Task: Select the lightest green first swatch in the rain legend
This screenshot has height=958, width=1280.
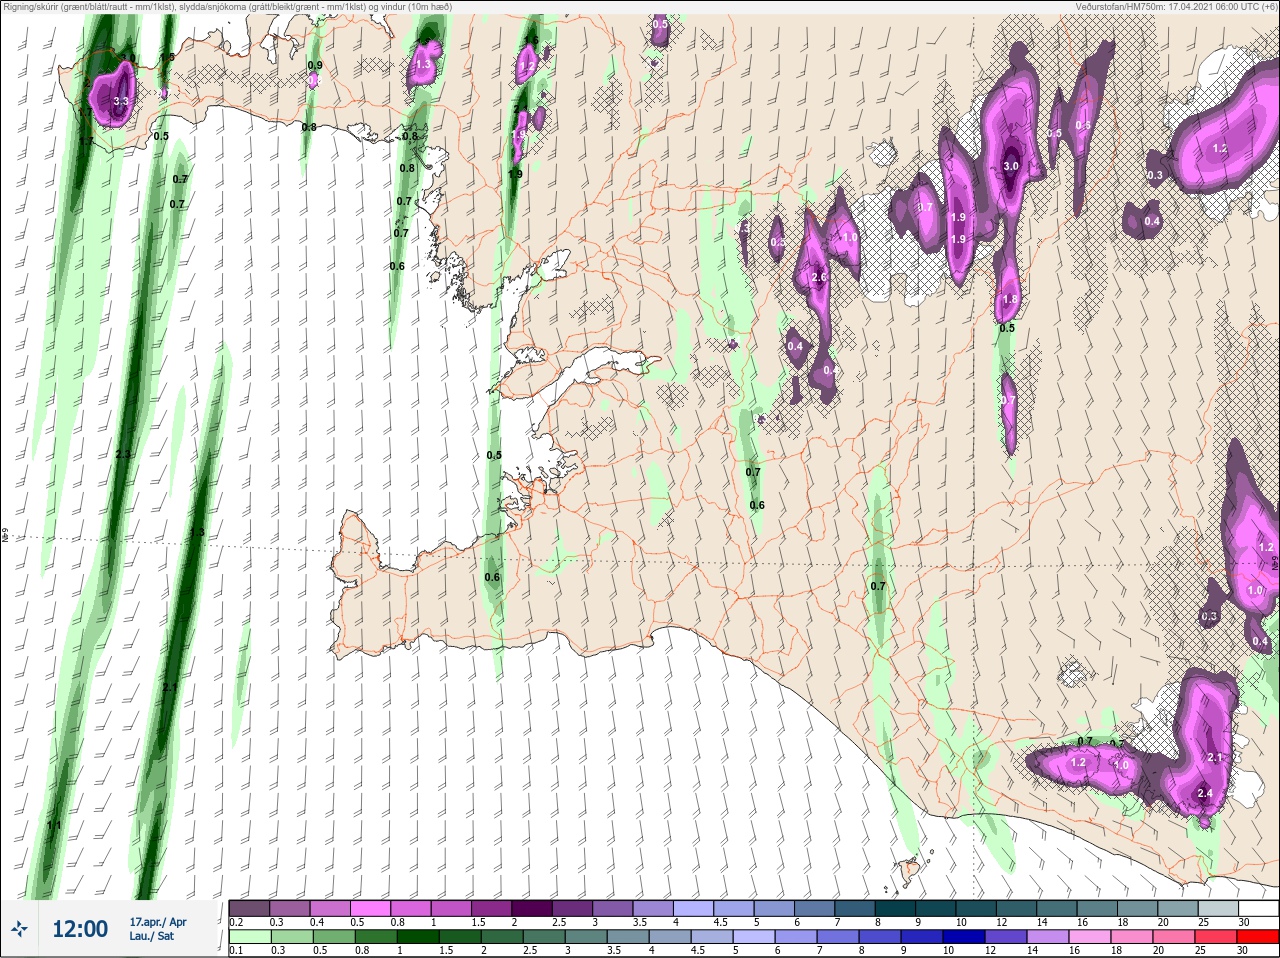Action: click(x=249, y=937)
